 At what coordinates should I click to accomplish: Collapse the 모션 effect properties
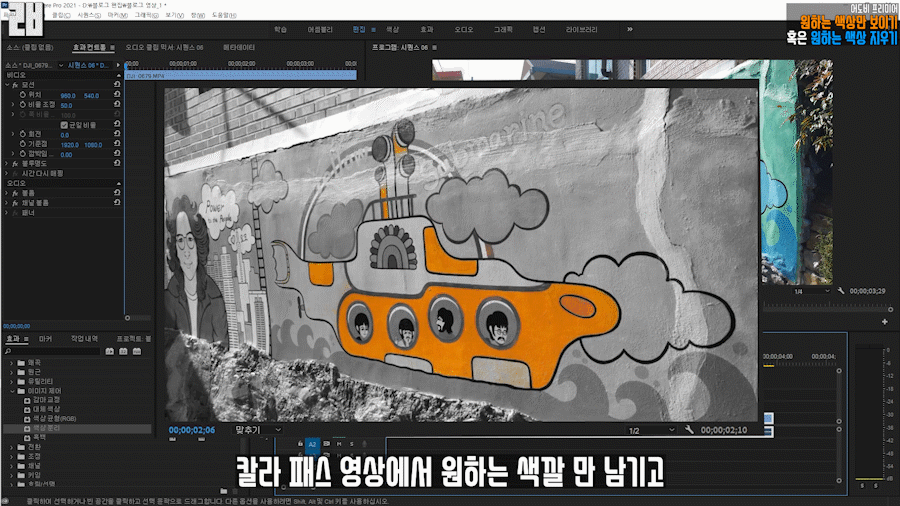point(7,84)
